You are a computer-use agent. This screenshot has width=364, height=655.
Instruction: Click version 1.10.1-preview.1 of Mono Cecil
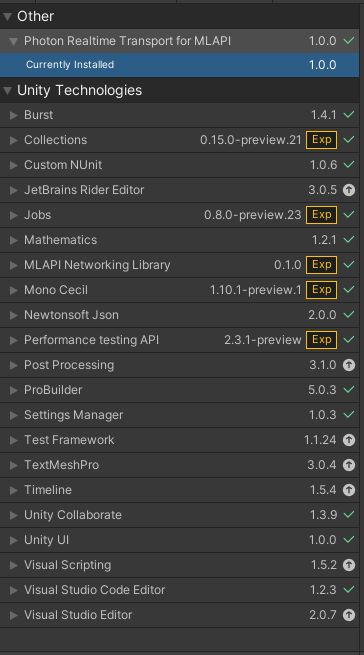256,290
